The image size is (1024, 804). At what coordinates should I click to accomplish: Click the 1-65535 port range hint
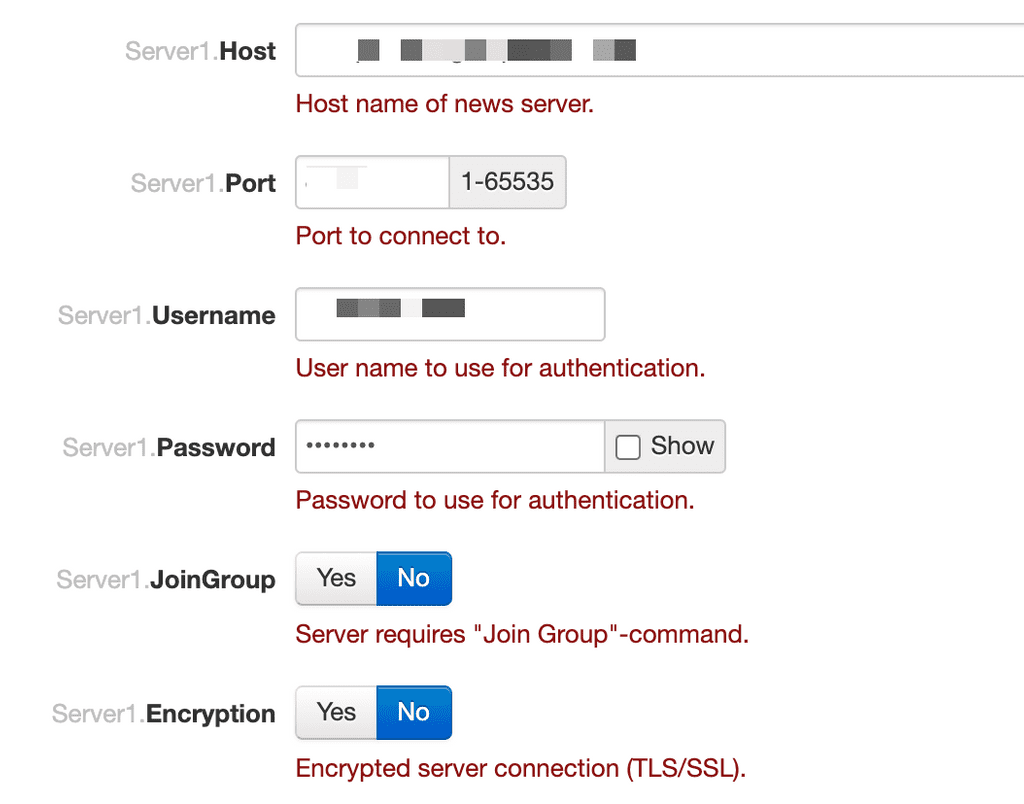pos(507,182)
